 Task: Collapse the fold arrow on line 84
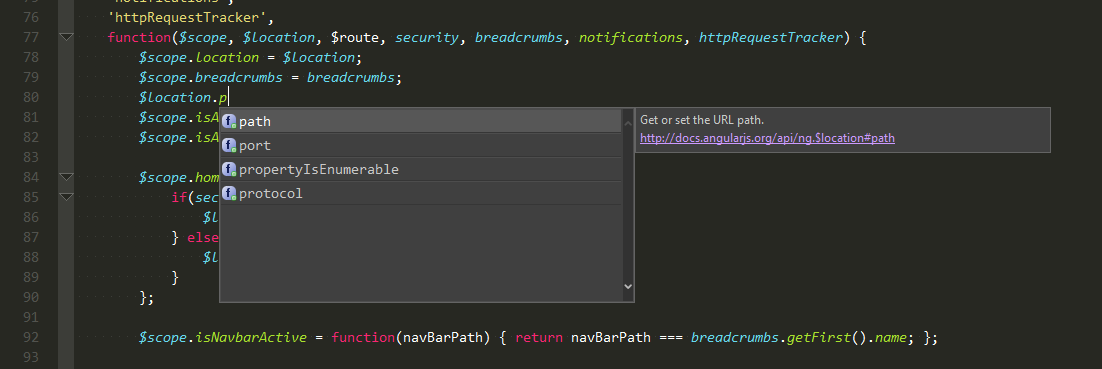[x=66, y=177]
